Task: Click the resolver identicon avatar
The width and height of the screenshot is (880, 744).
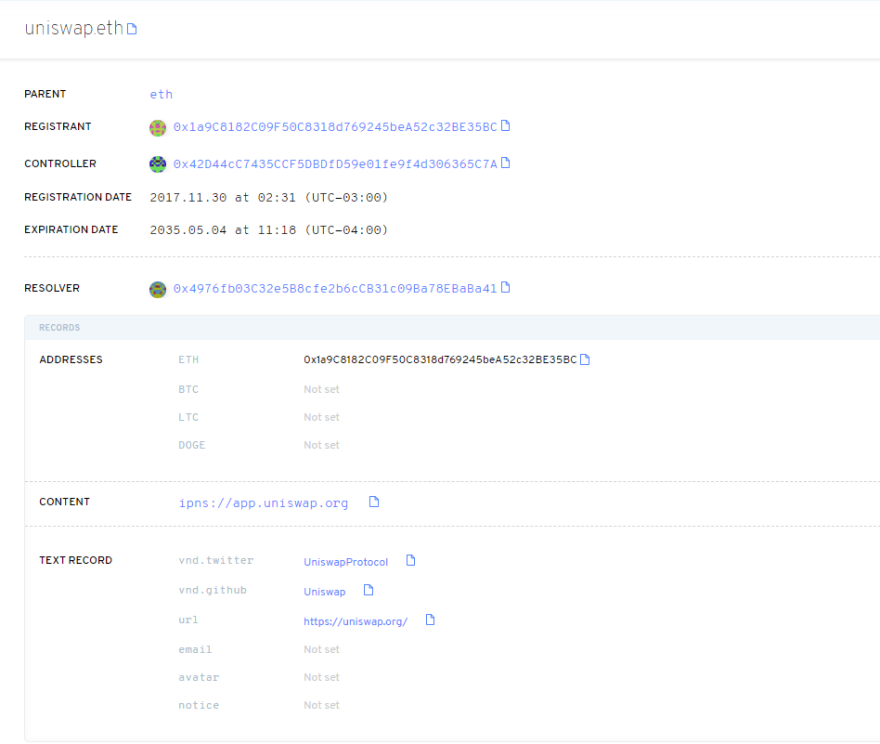Action: click(x=158, y=290)
